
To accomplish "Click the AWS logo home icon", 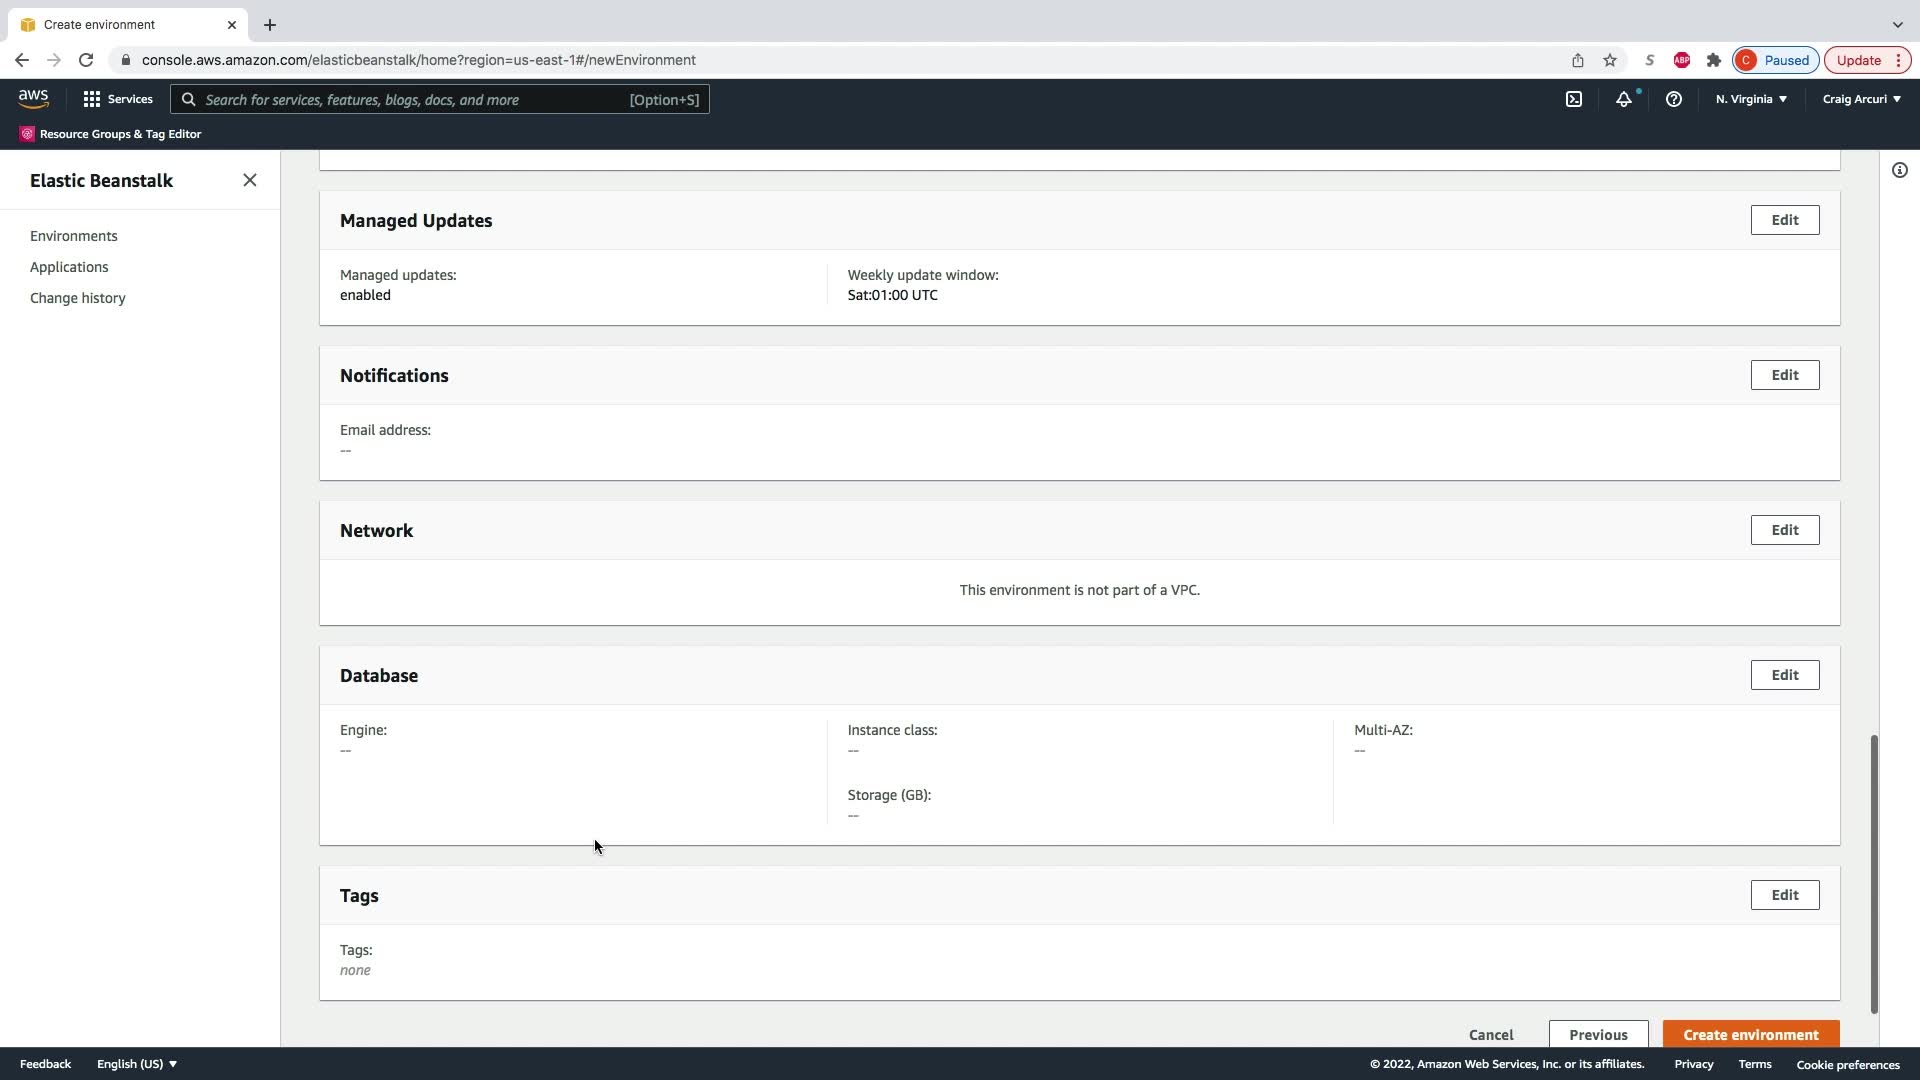I will 33,98.
